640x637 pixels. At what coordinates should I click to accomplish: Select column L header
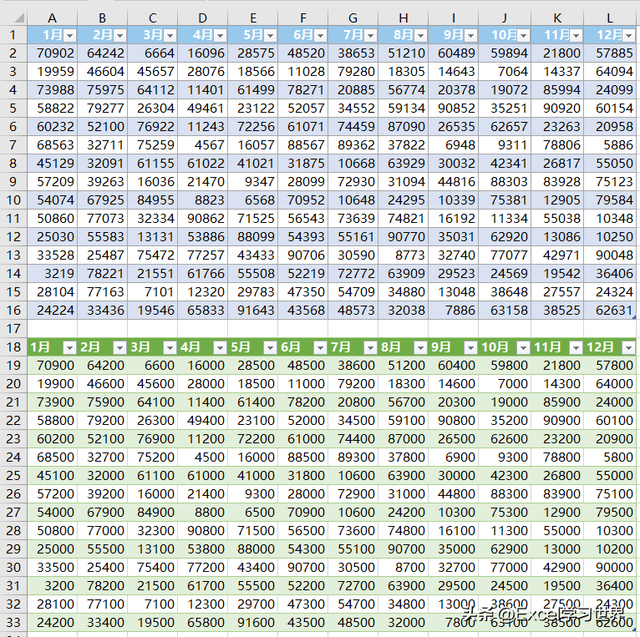610,18
